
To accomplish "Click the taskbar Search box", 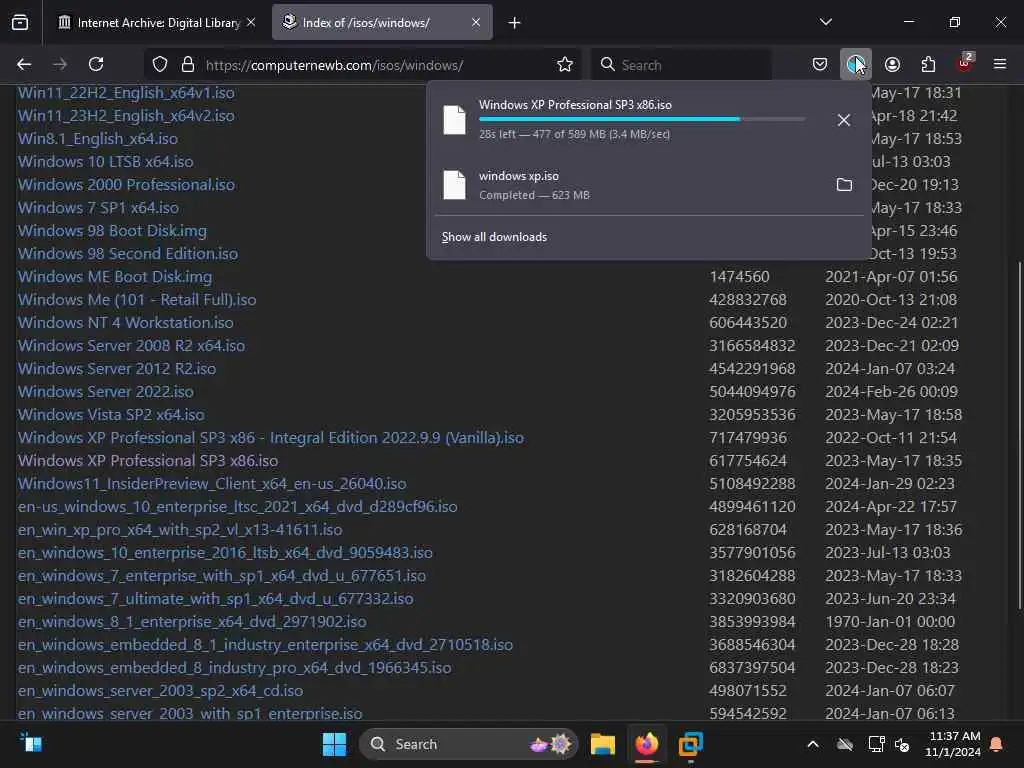I will click(x=469, y=744).
